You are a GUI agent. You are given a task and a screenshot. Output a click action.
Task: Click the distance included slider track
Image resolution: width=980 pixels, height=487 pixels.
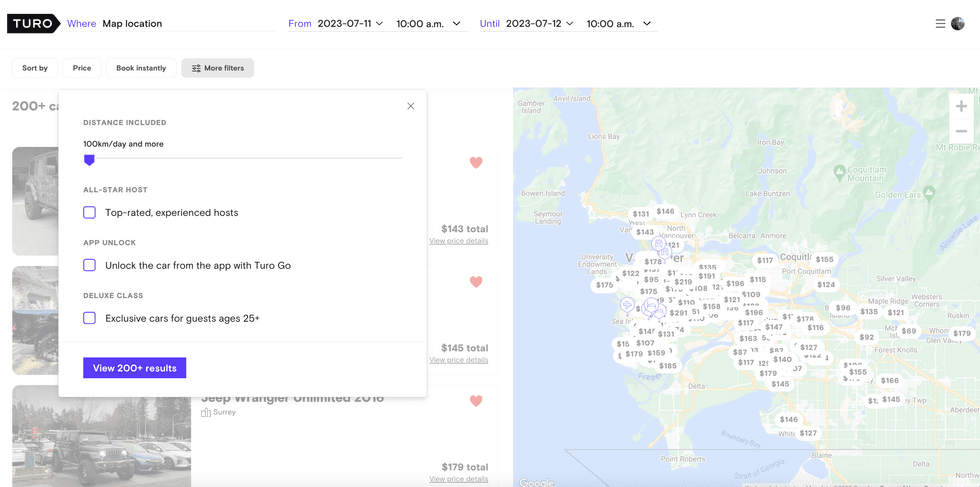pos(242,158)
